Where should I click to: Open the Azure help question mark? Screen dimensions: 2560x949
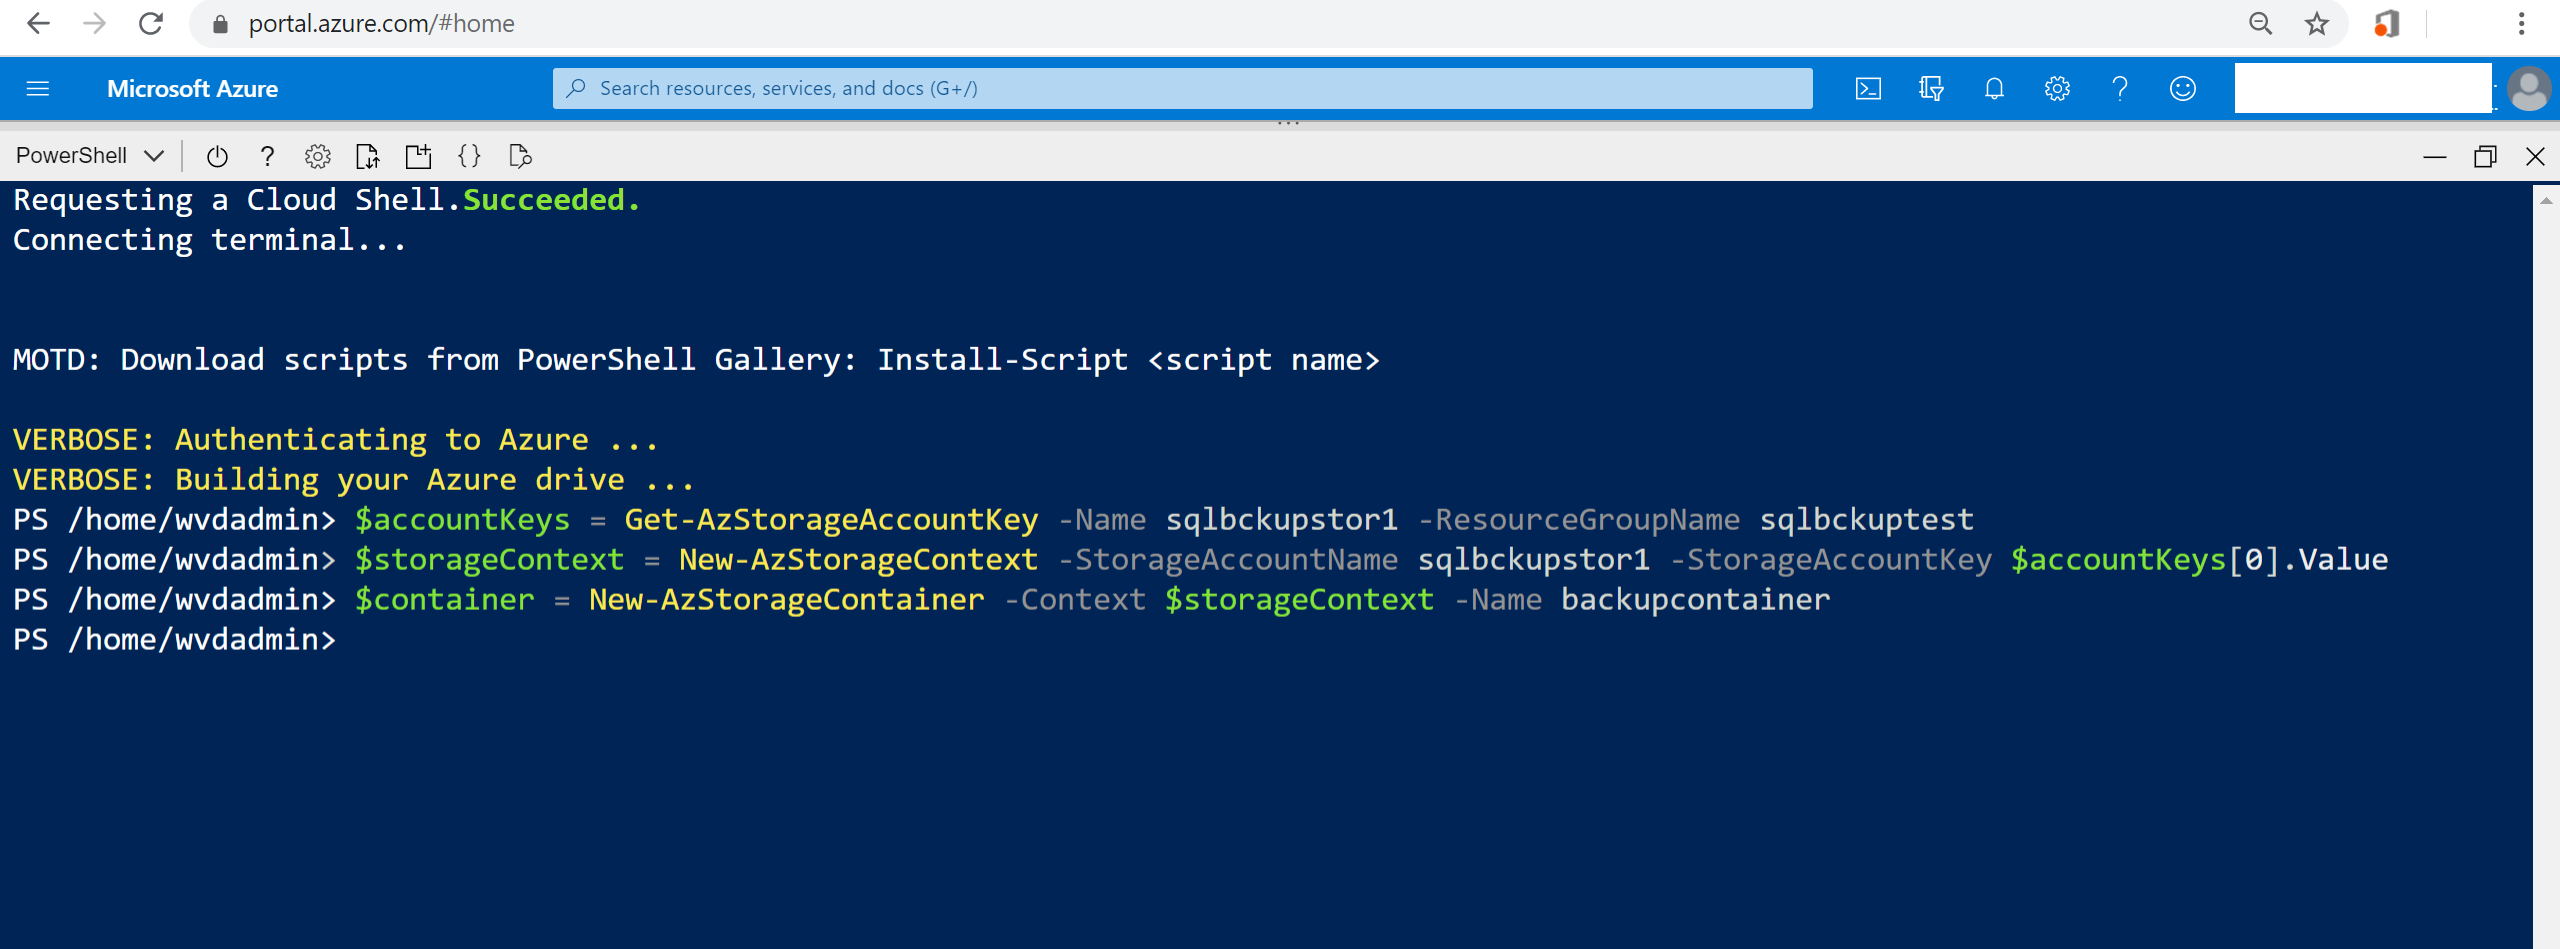[x=2120, y=89]
